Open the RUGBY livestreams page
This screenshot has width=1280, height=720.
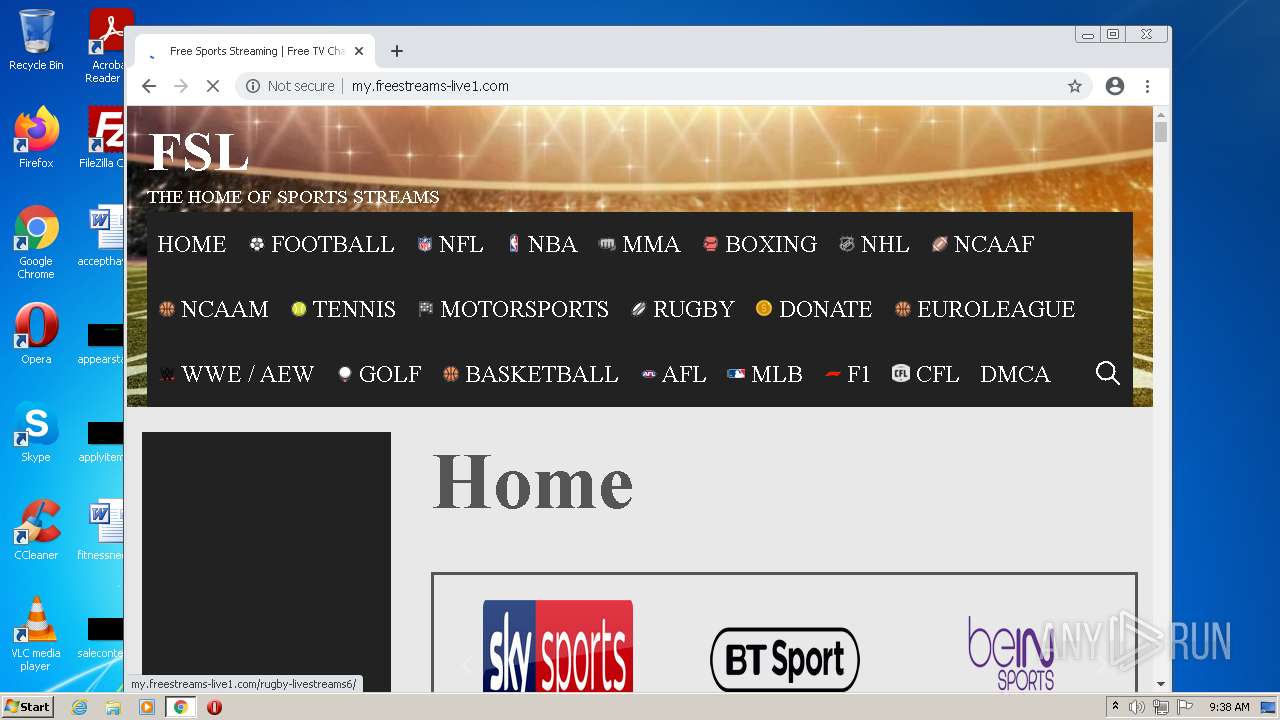(683, 309)
